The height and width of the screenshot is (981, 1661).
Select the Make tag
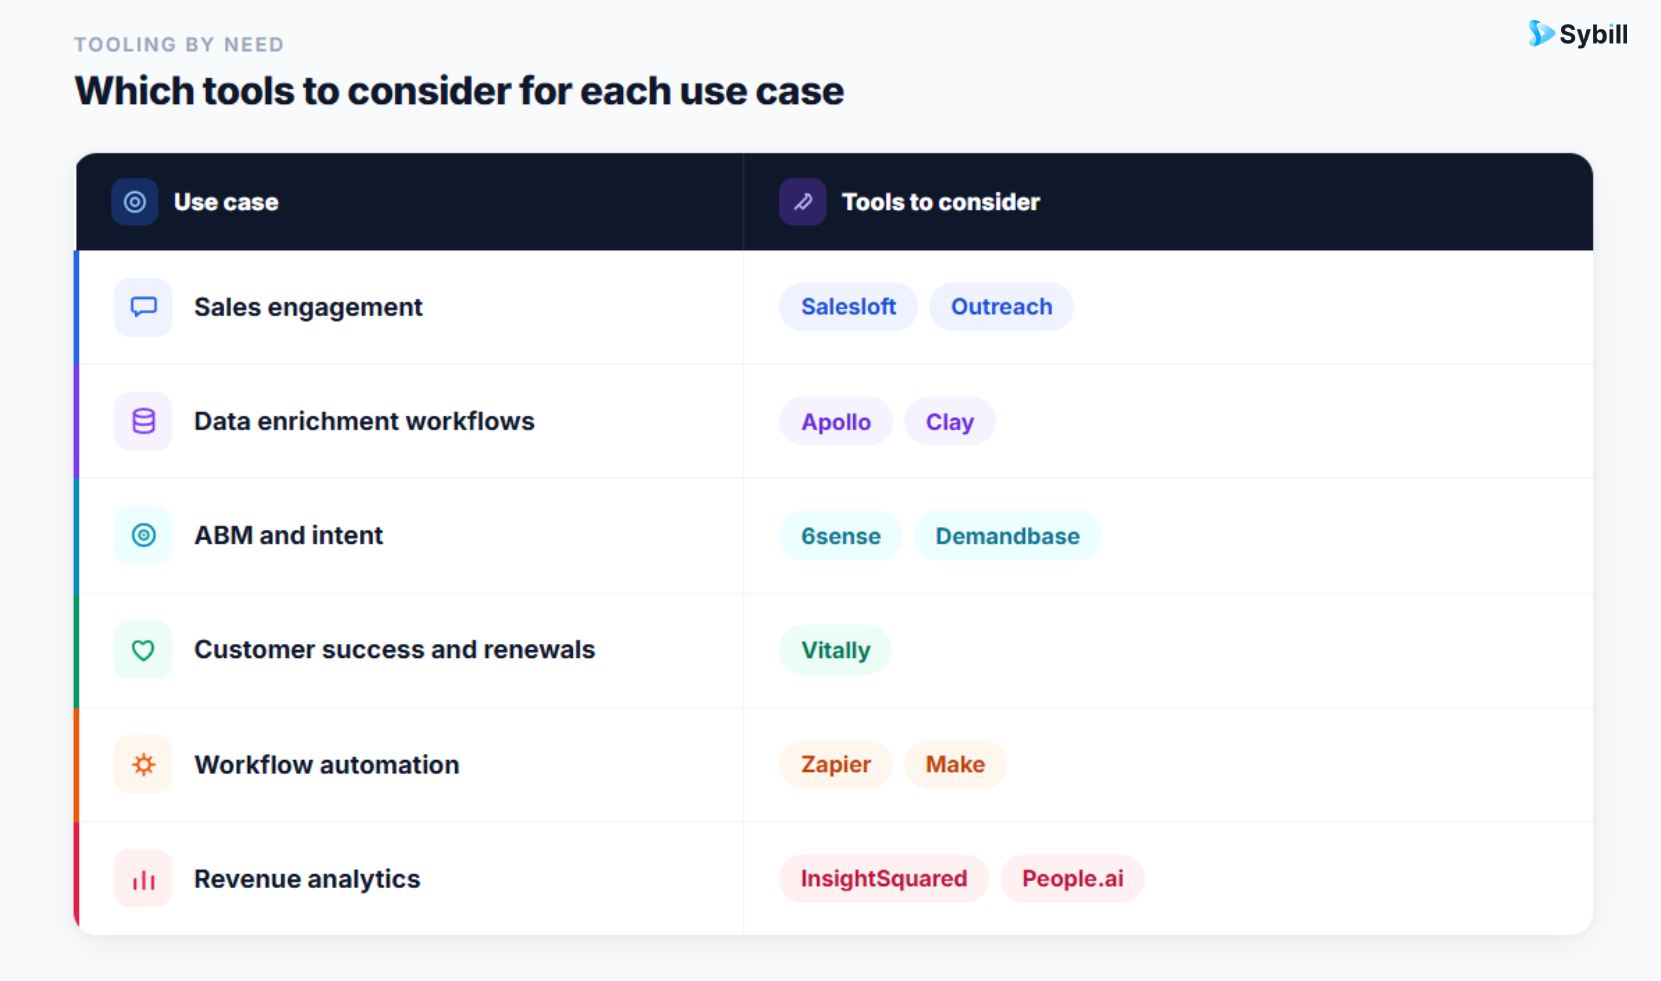(955, 764)
